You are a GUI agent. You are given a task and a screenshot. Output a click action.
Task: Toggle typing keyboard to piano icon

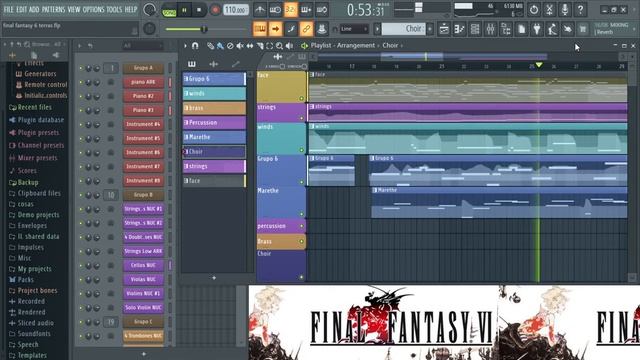point(260,29)
